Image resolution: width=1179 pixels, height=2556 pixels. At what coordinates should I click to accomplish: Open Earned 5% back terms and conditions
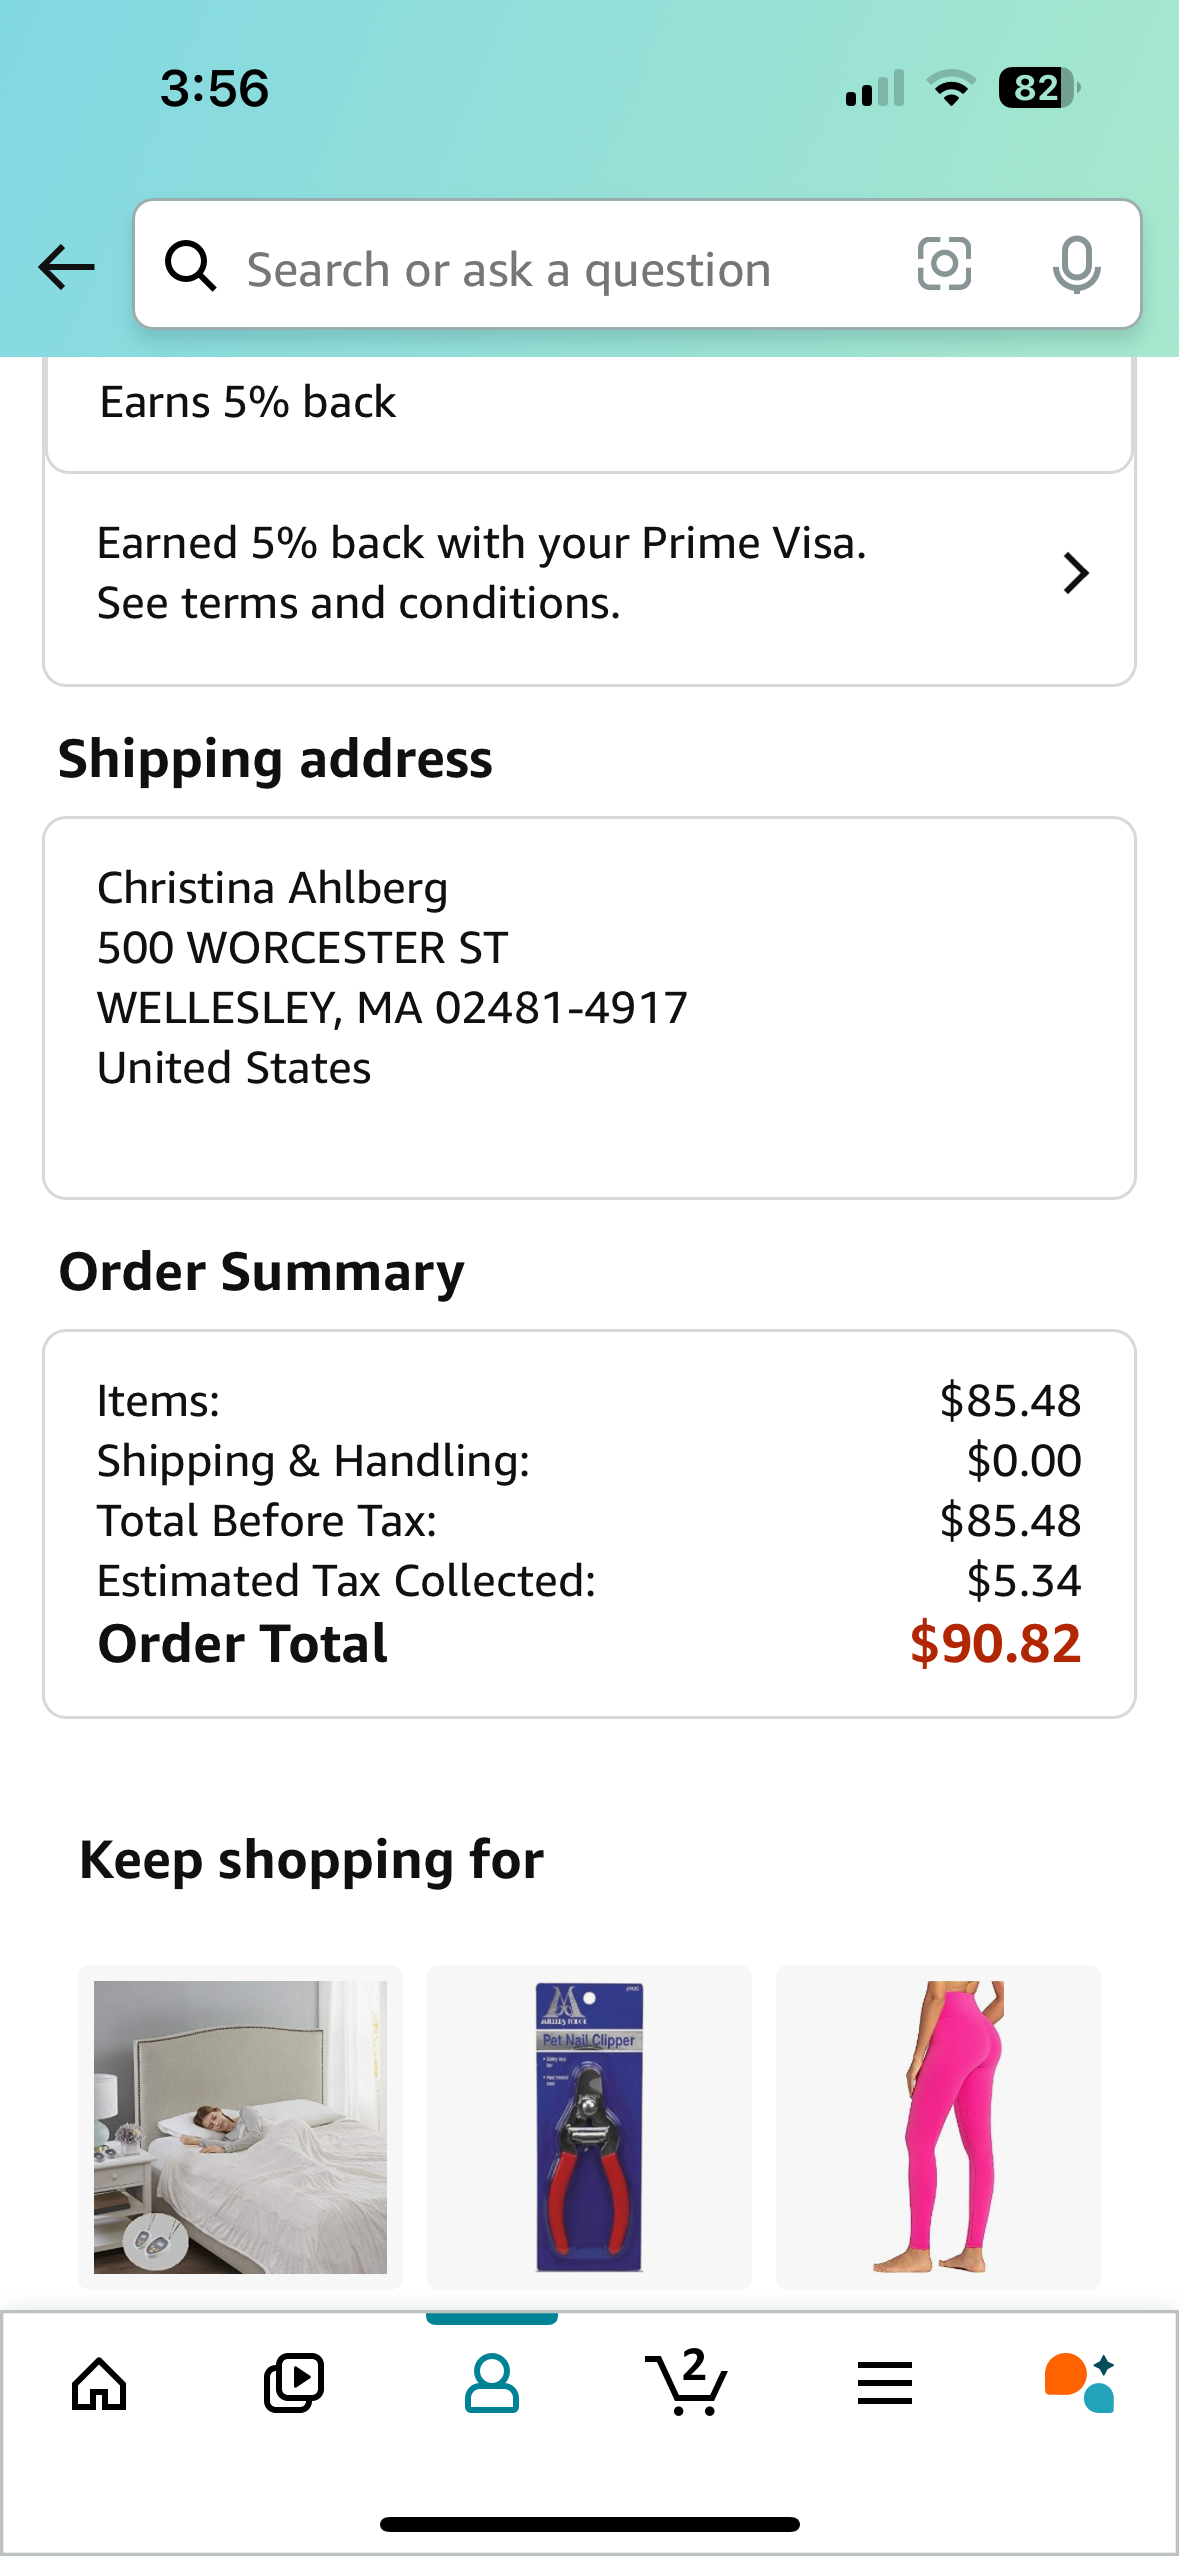589,573
